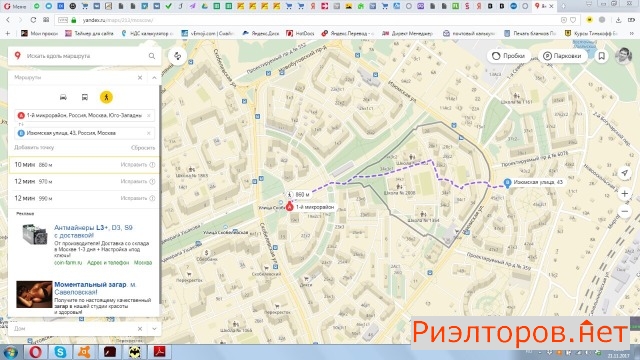Select the 12 мин 990 м route
This screenshot has height=360, width=640.
coord(84,198)
